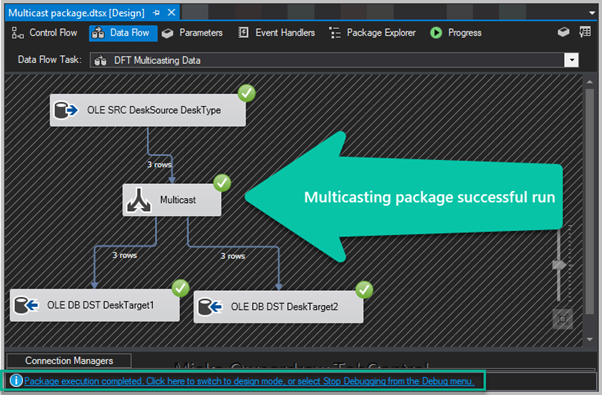Click the 3 rows label leading to DeskTarget1
The width and height of the screenshot is (602, 395).
[124, 255]
